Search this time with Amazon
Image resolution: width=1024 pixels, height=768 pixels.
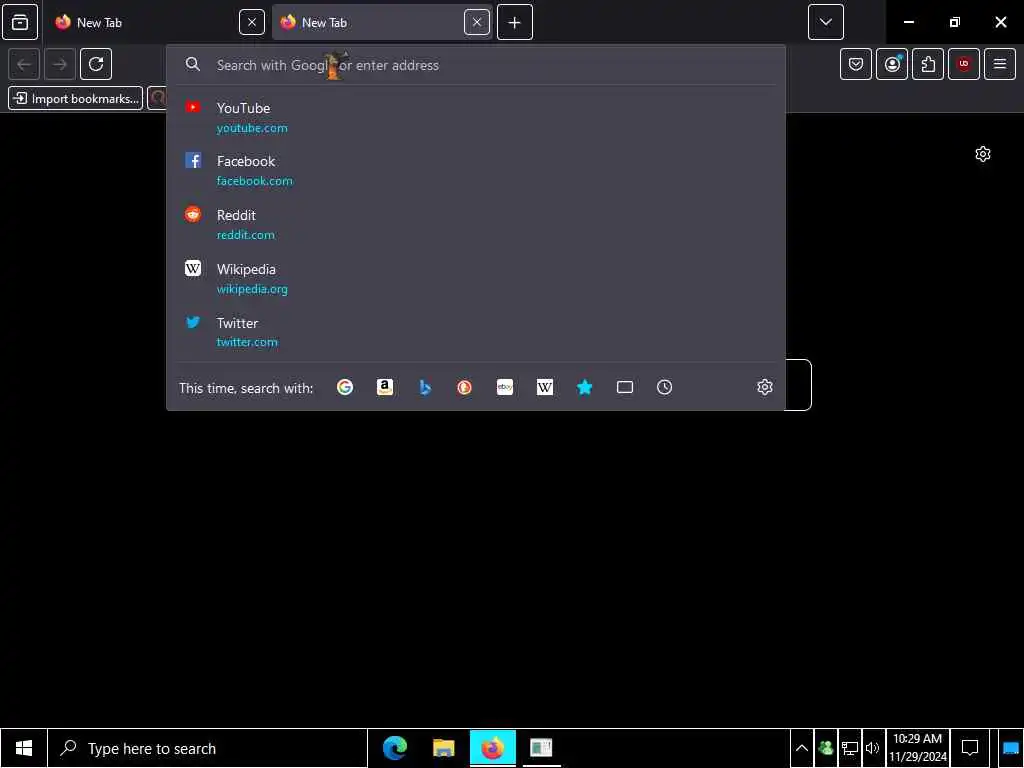click(x=385, y=387)
